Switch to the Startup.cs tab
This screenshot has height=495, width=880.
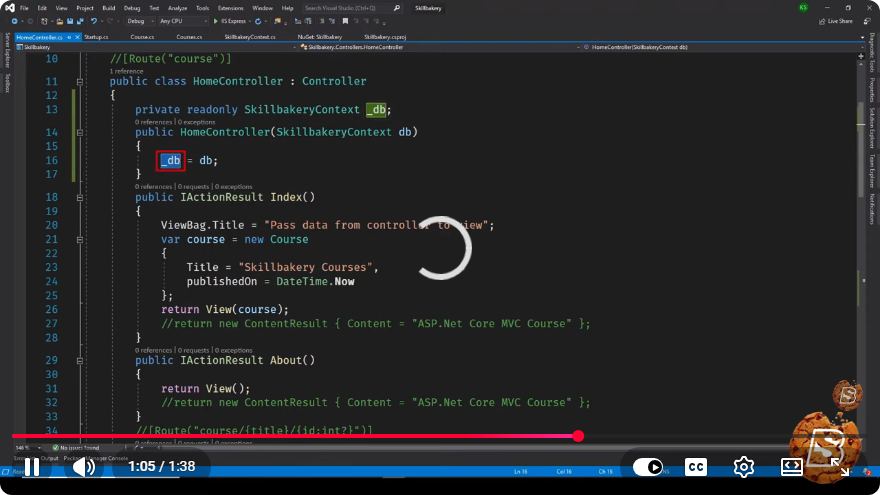pyautogui.click(x=96, y=37)
